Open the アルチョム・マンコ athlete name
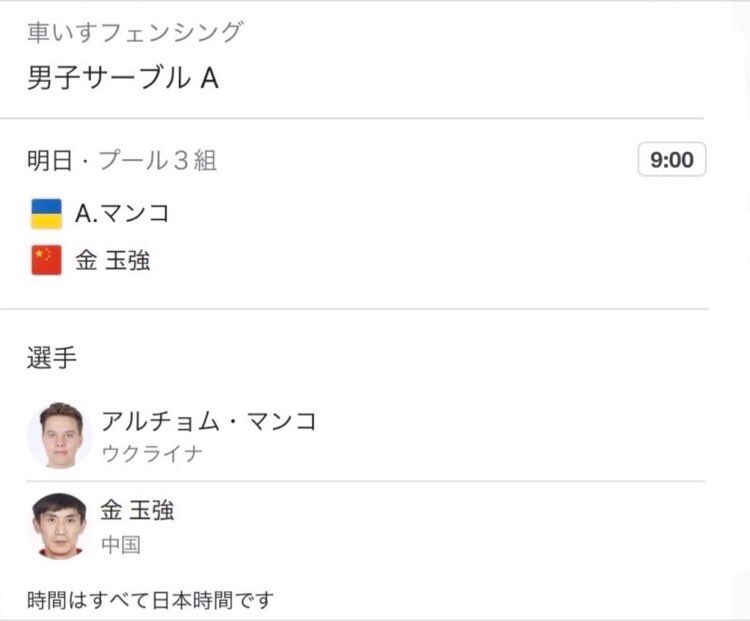 (x=208, y=421)
